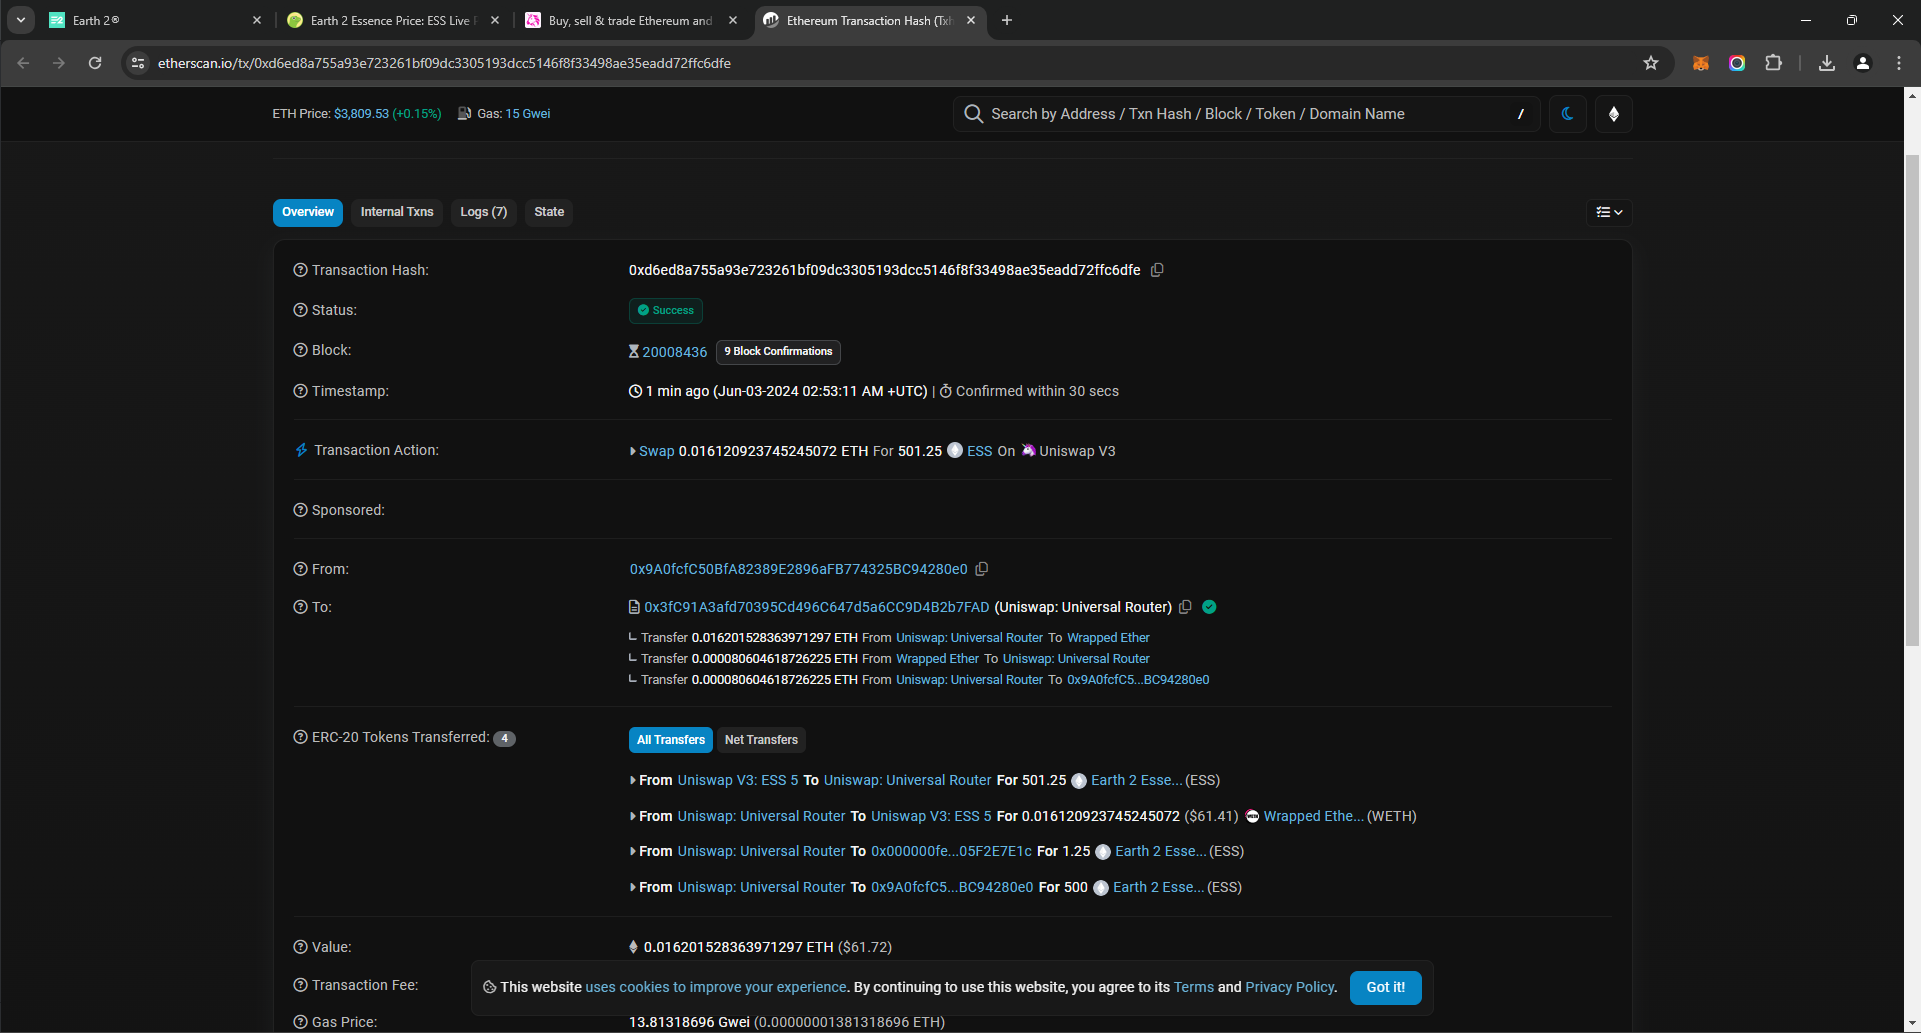The image size is (1921, 1033).
Task: Copy the Uniswap Universal Router address
Action: (1185, 607)
